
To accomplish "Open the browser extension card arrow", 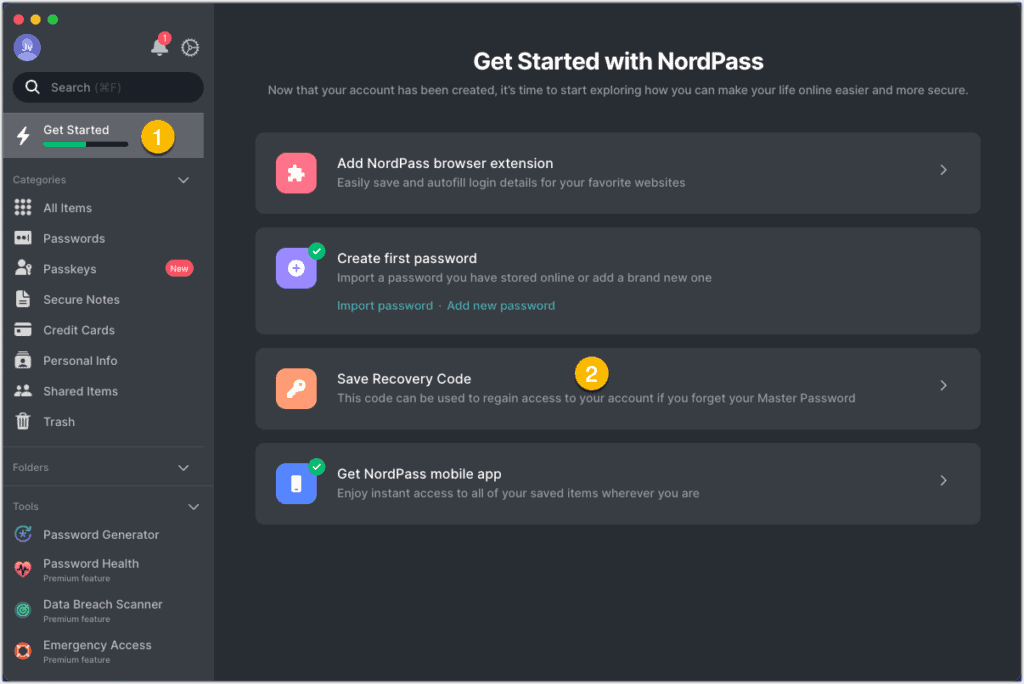I will [943, 170].
